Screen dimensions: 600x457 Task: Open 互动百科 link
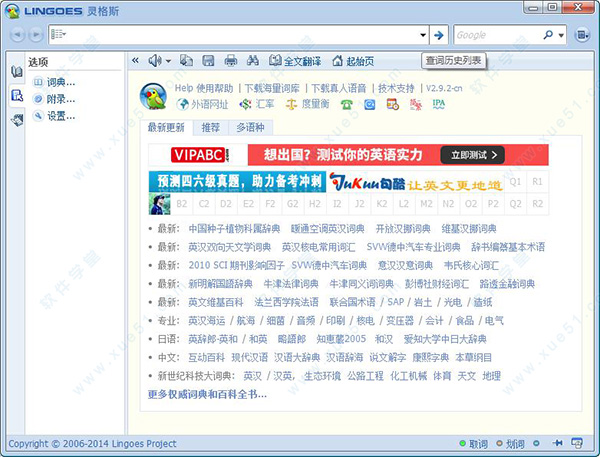pyautogui.click(x=207, y=357)
